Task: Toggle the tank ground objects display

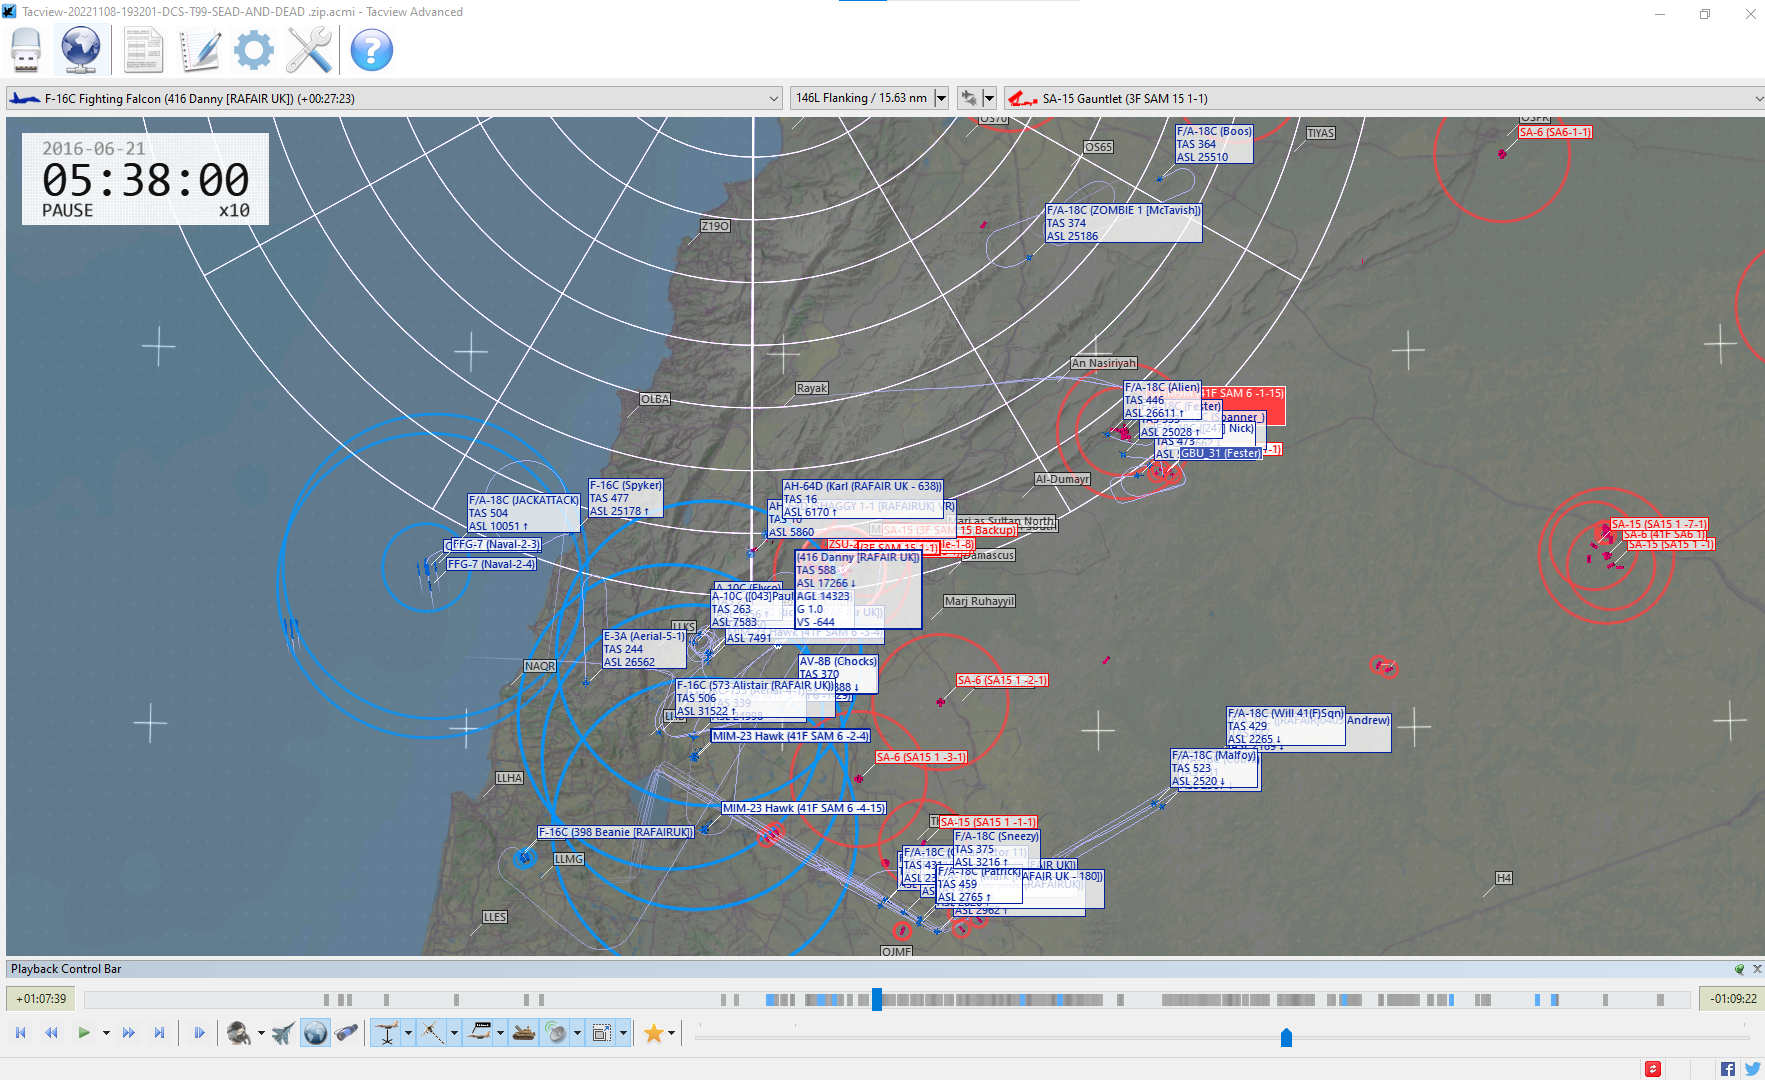Action: pyautogui.click(x=524, y=1033)
